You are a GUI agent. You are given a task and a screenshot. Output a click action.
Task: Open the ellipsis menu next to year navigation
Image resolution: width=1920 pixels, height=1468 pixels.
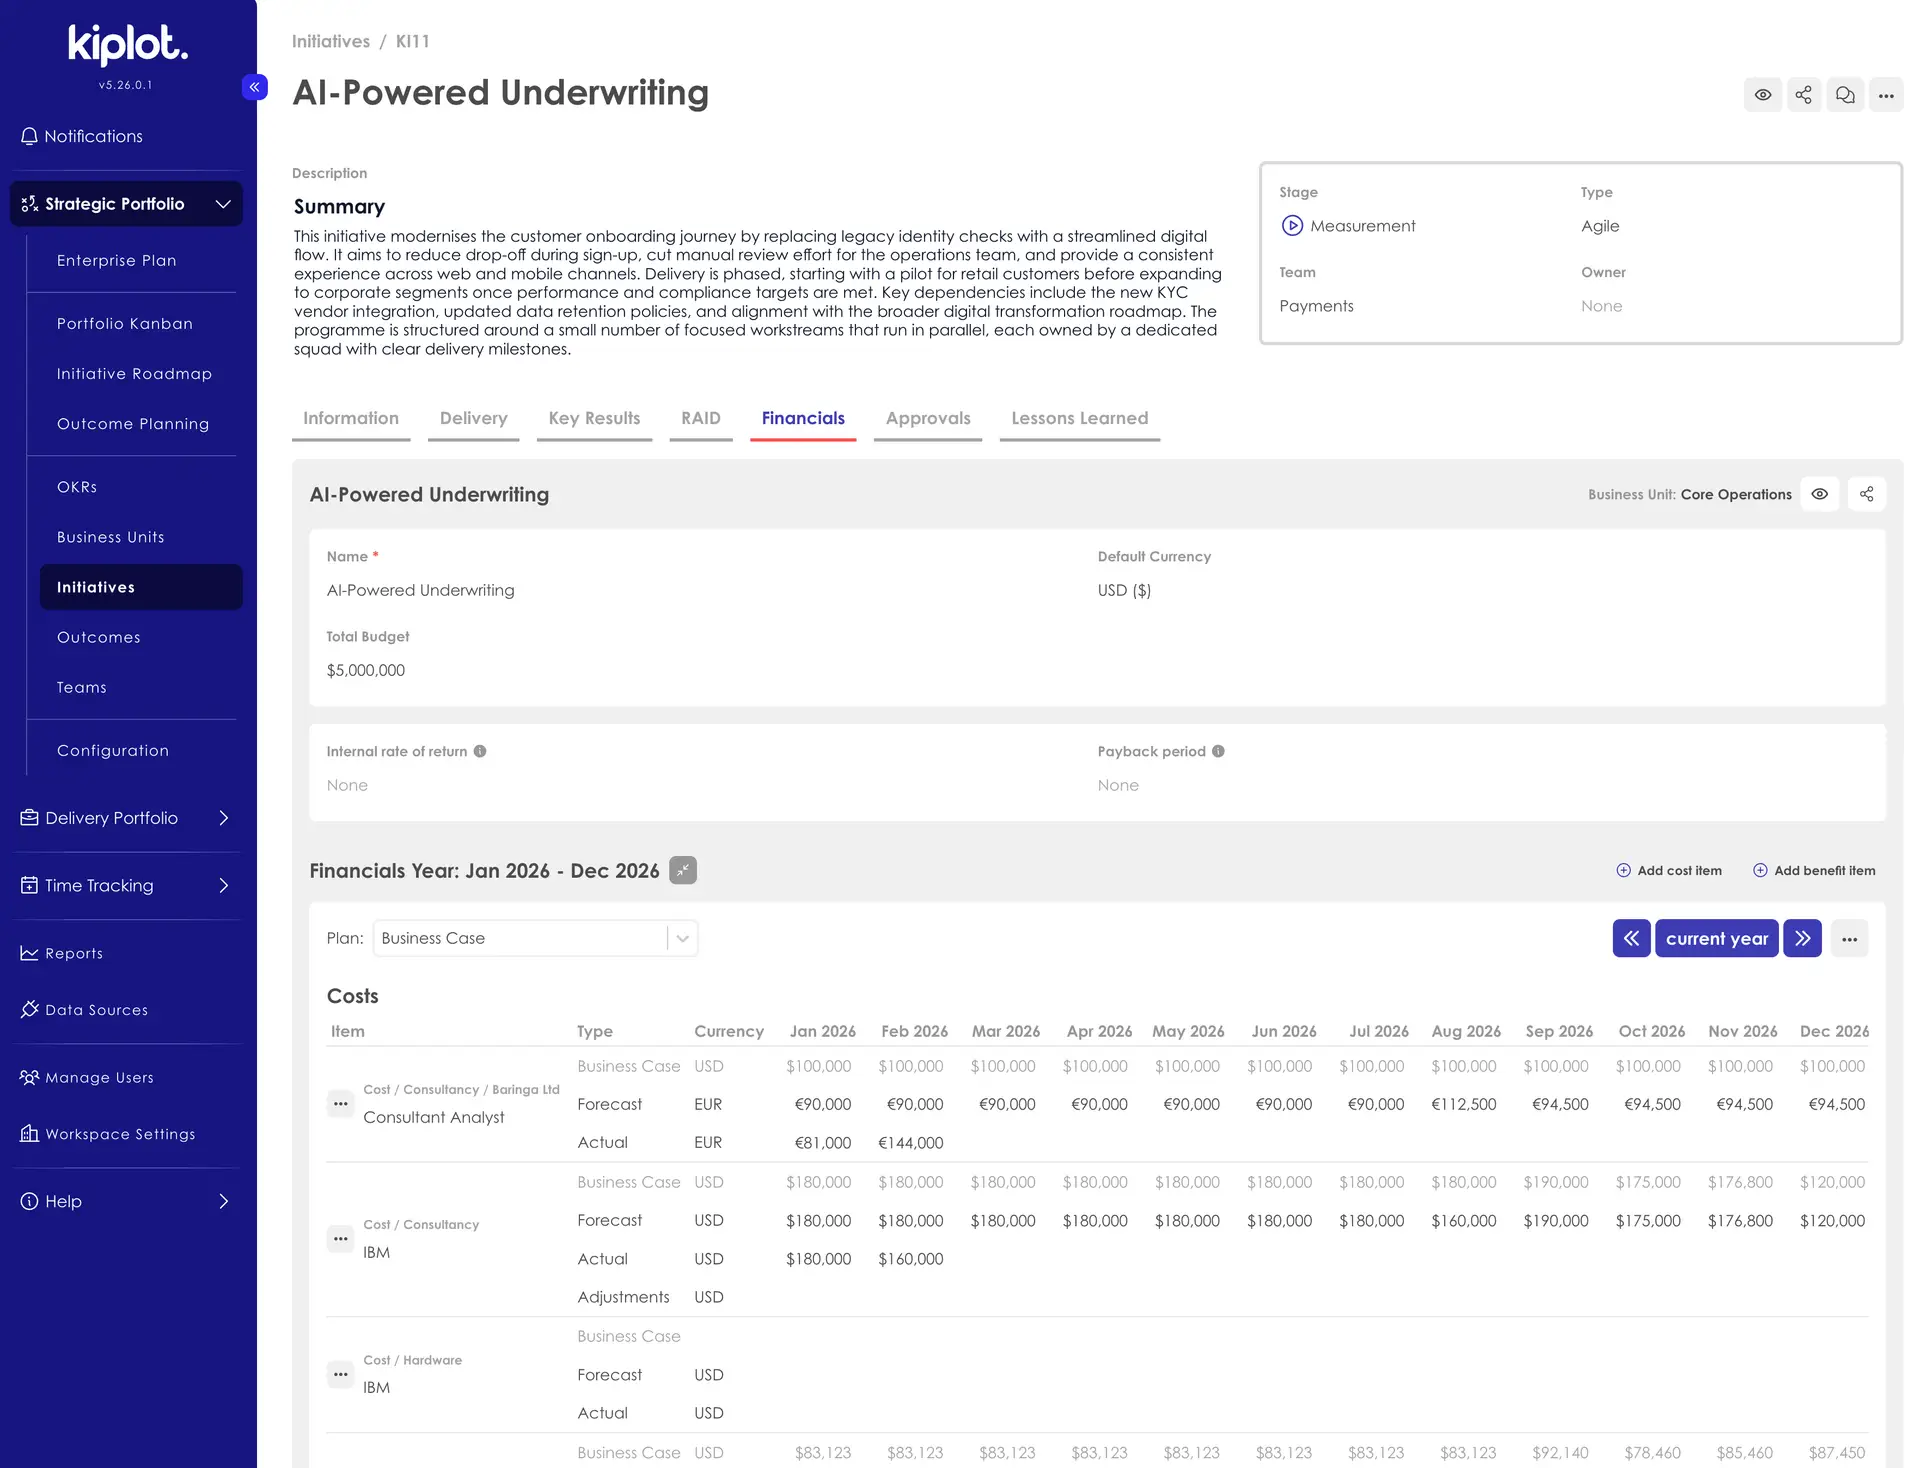click(x=1849, y=938)
